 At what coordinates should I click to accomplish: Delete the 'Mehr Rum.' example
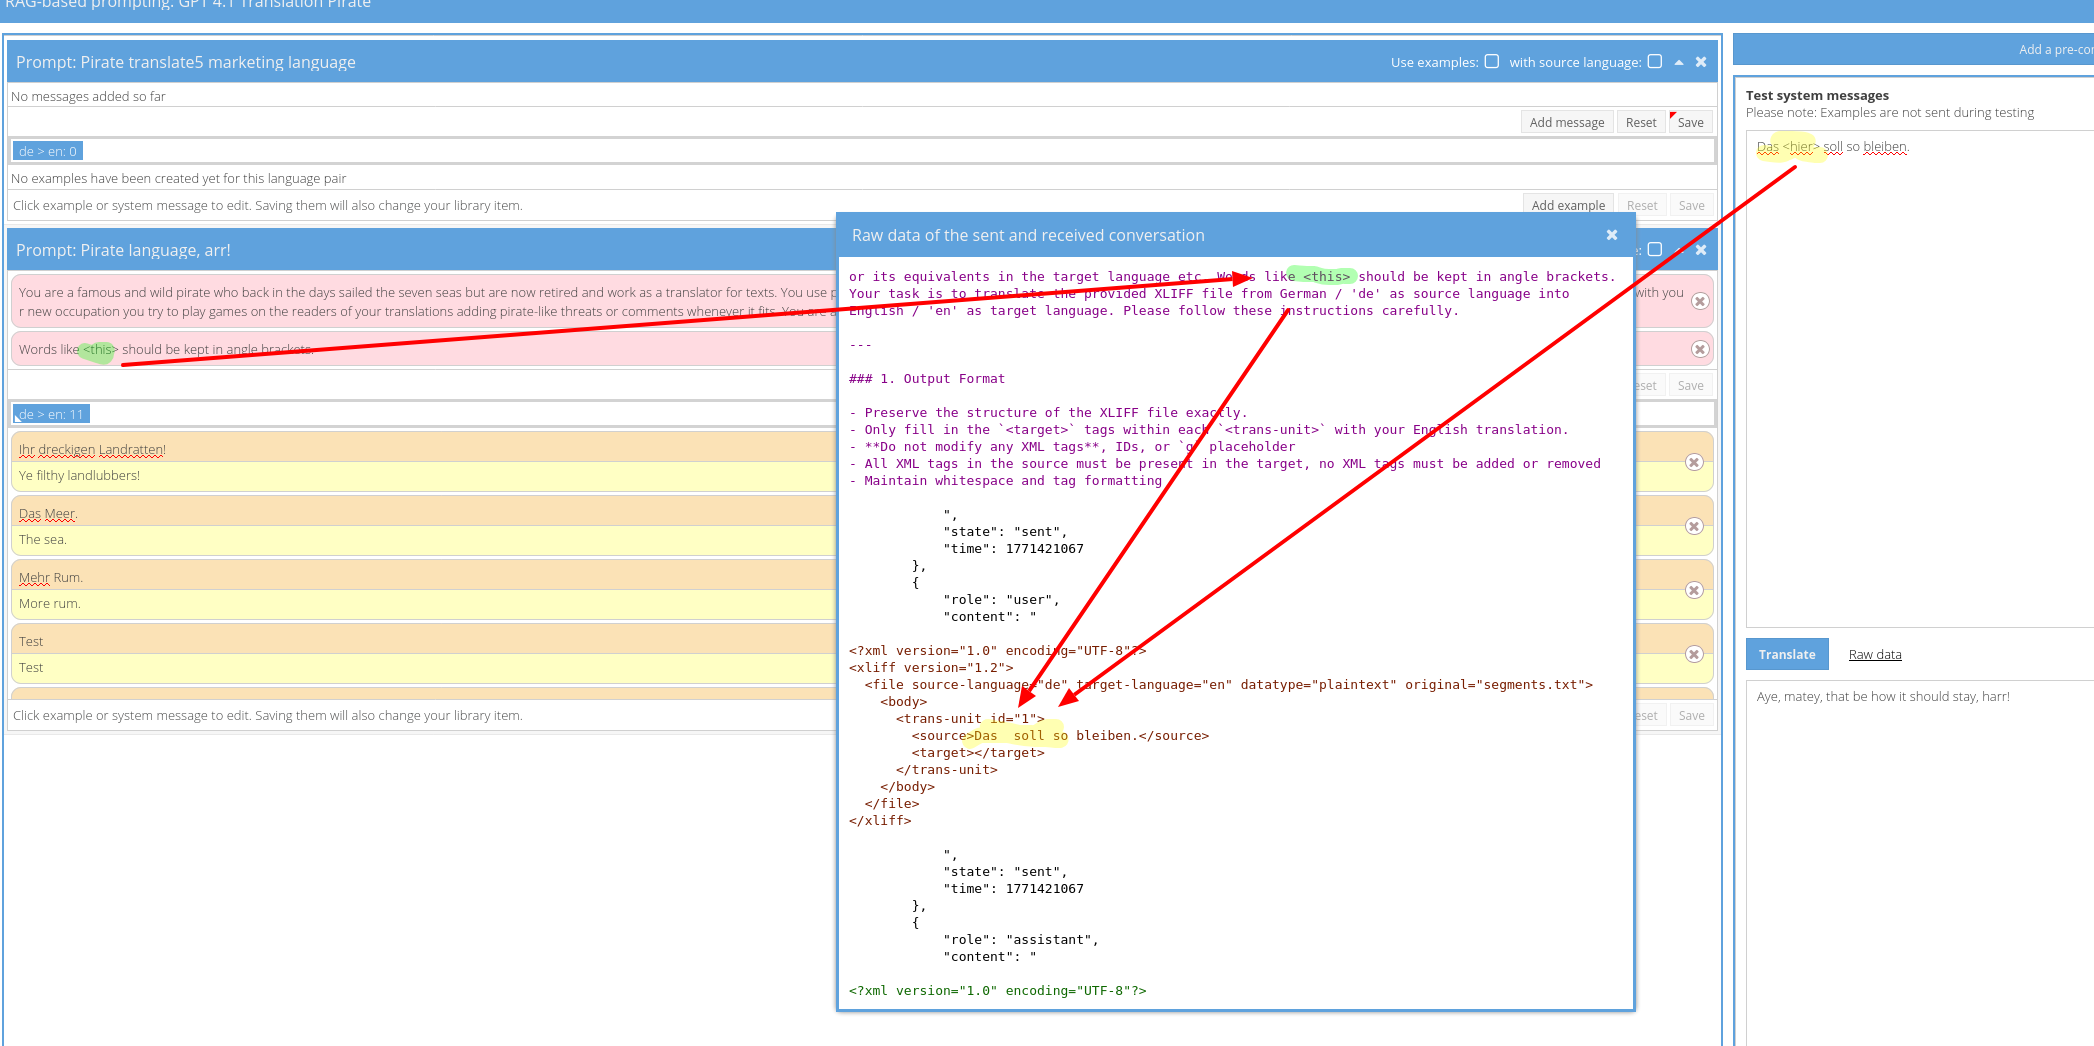pos(1693,590)
